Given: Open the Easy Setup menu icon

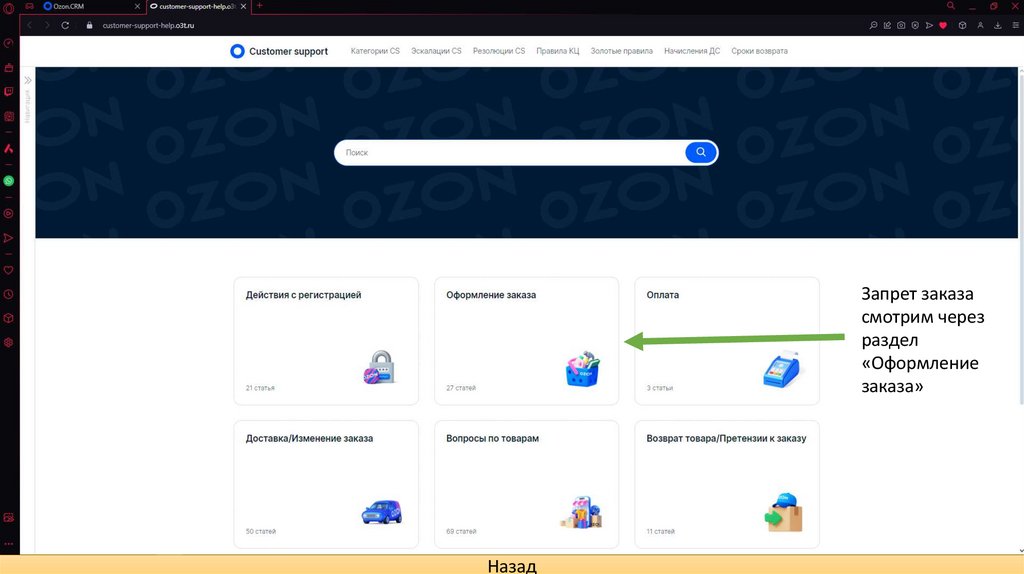Looking at the screenshot, I should coord(1016,25).
